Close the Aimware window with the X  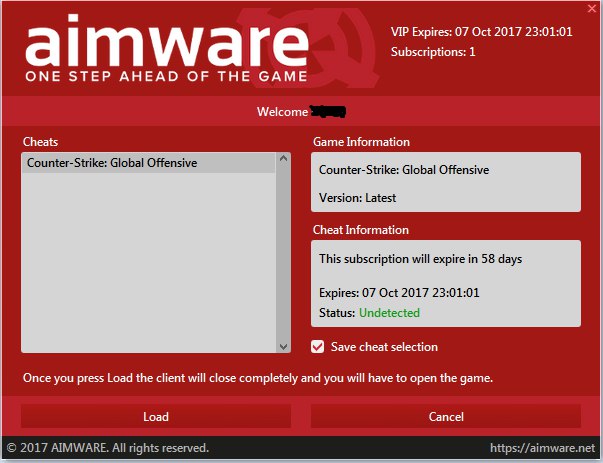coord(592,8)
